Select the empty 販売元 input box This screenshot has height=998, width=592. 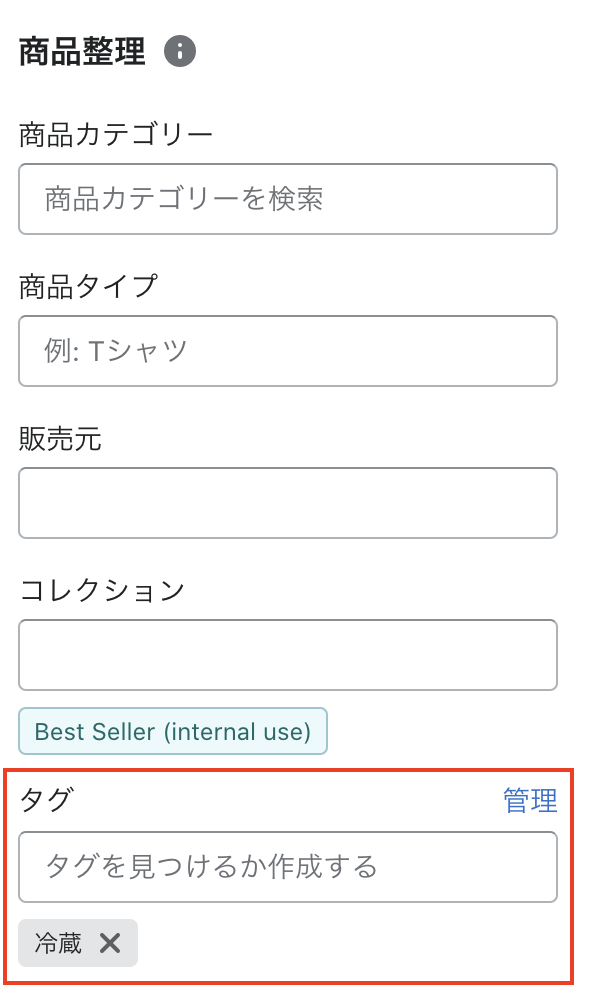288,503
